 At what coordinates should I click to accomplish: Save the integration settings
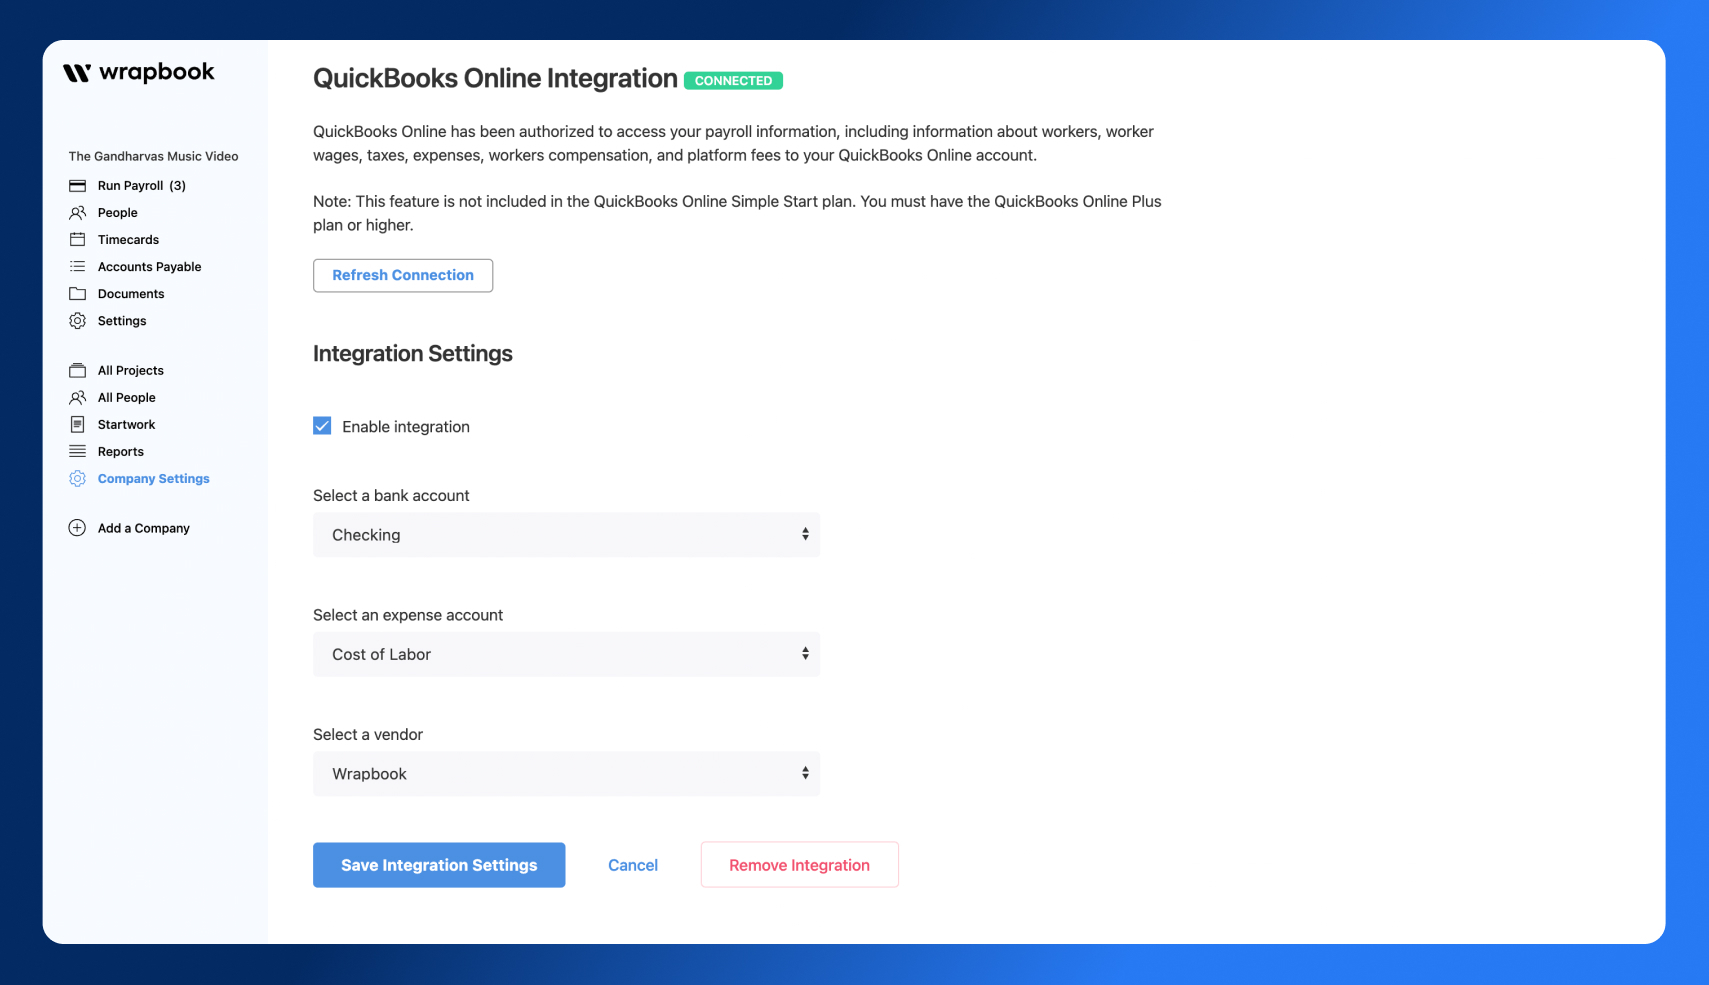click(438, 864)
